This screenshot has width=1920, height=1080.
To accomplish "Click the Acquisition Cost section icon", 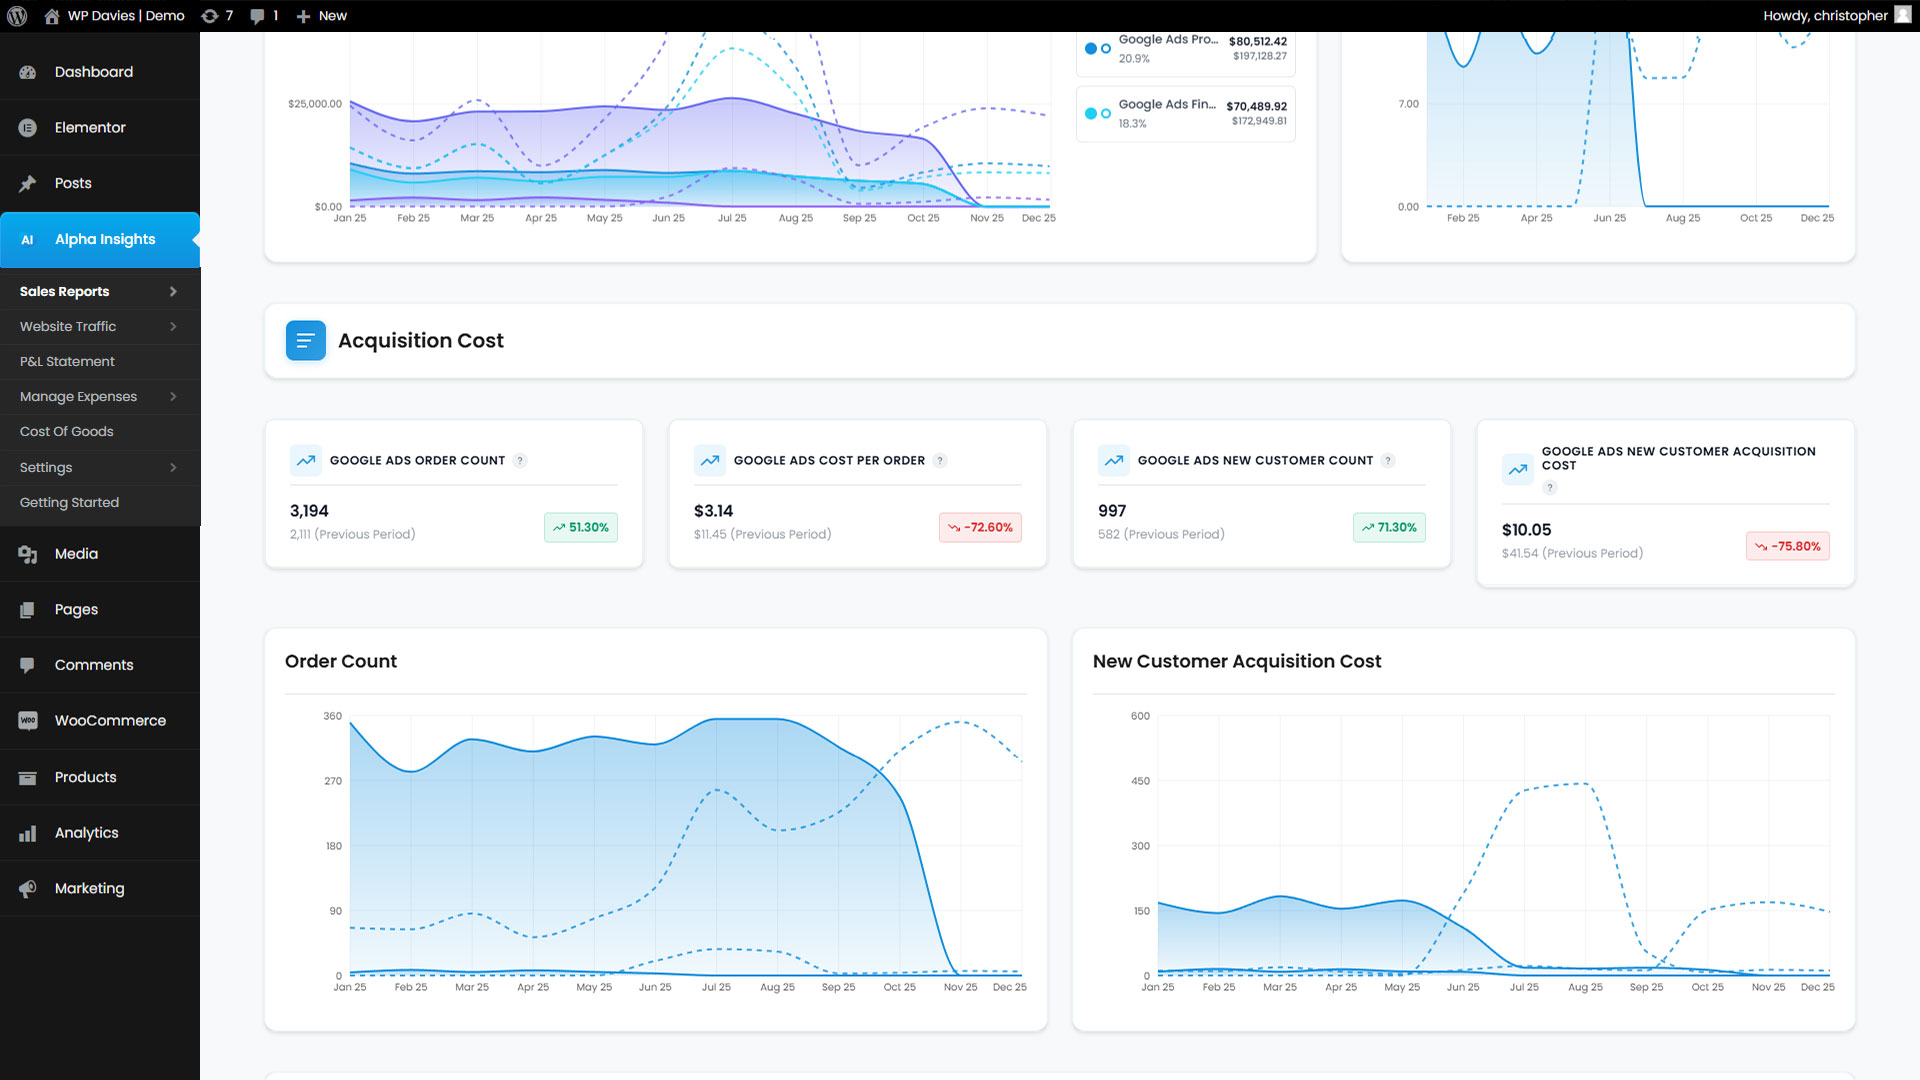I will pos(305,340).
